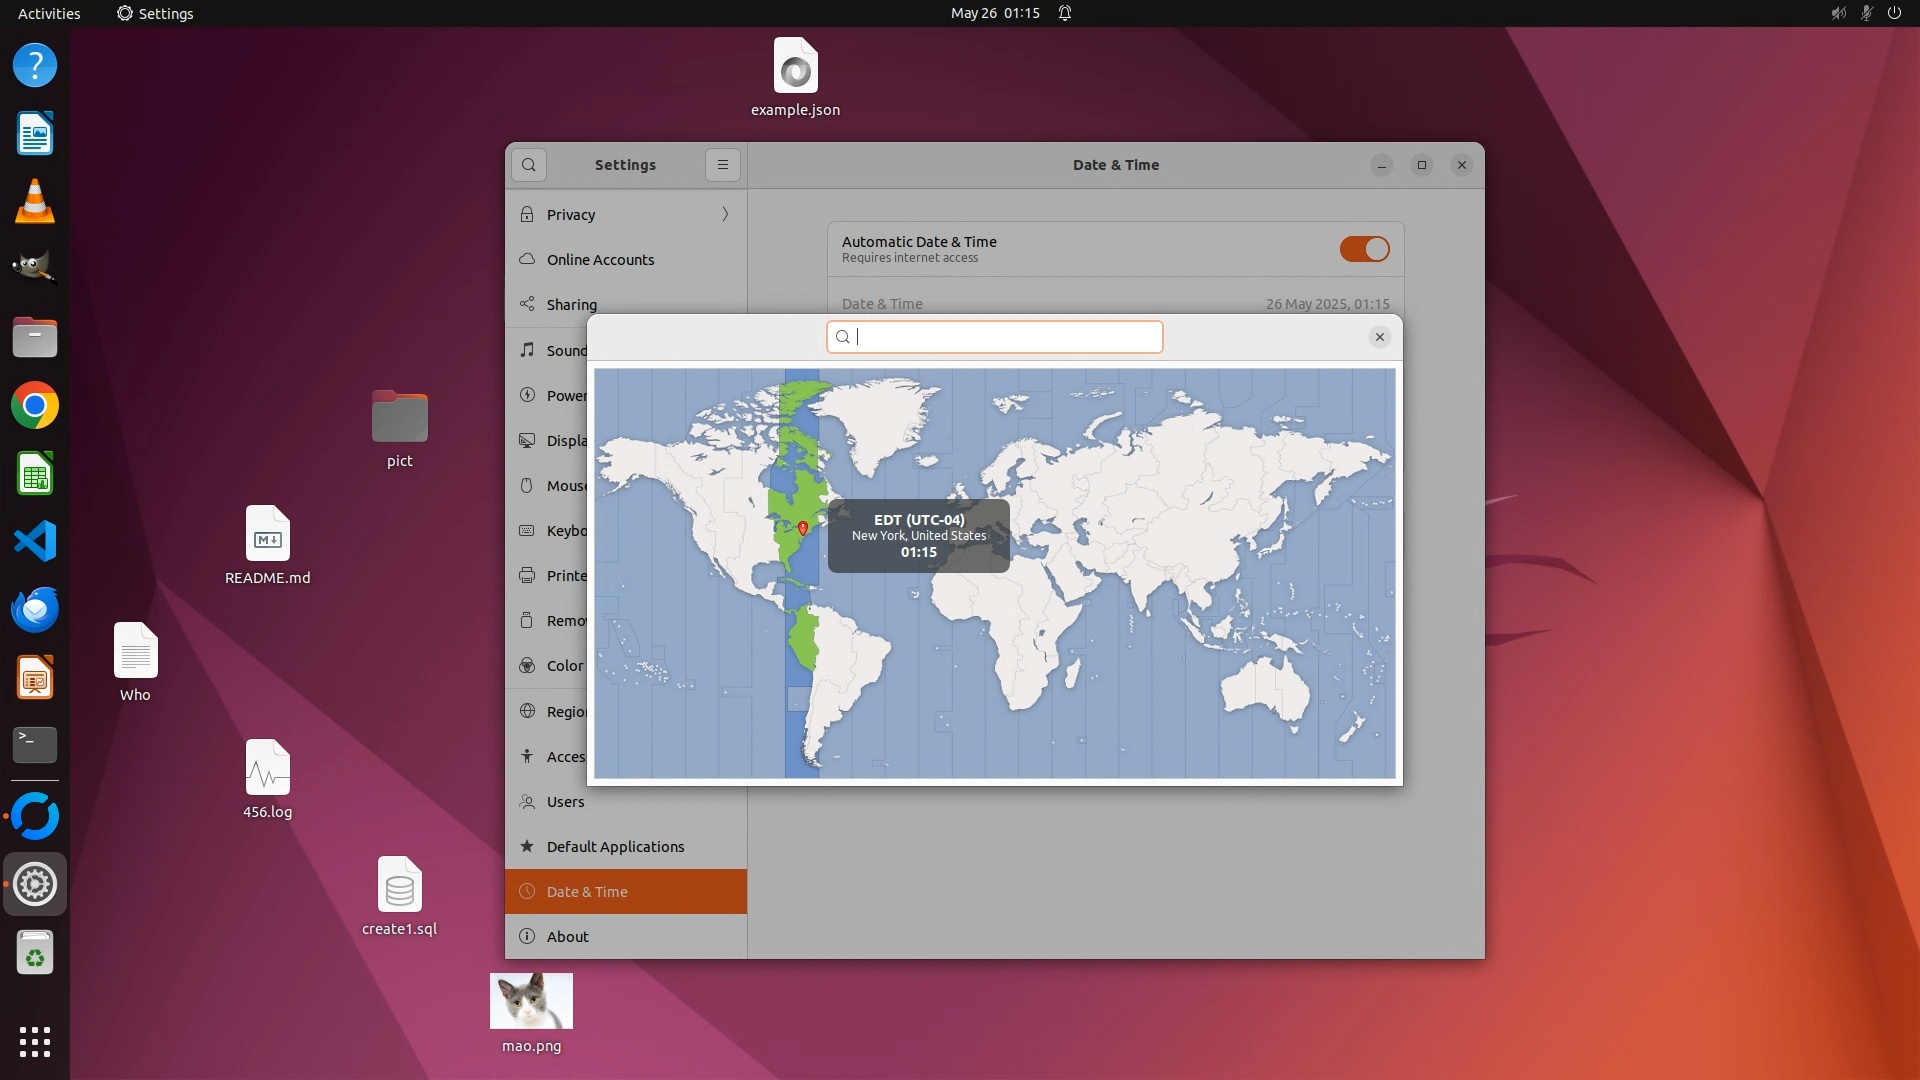Click the Sharing icon in sidebar
Image resolution: width=1920 pixels, height=1080 pixels.
click(x=527, y=304)
